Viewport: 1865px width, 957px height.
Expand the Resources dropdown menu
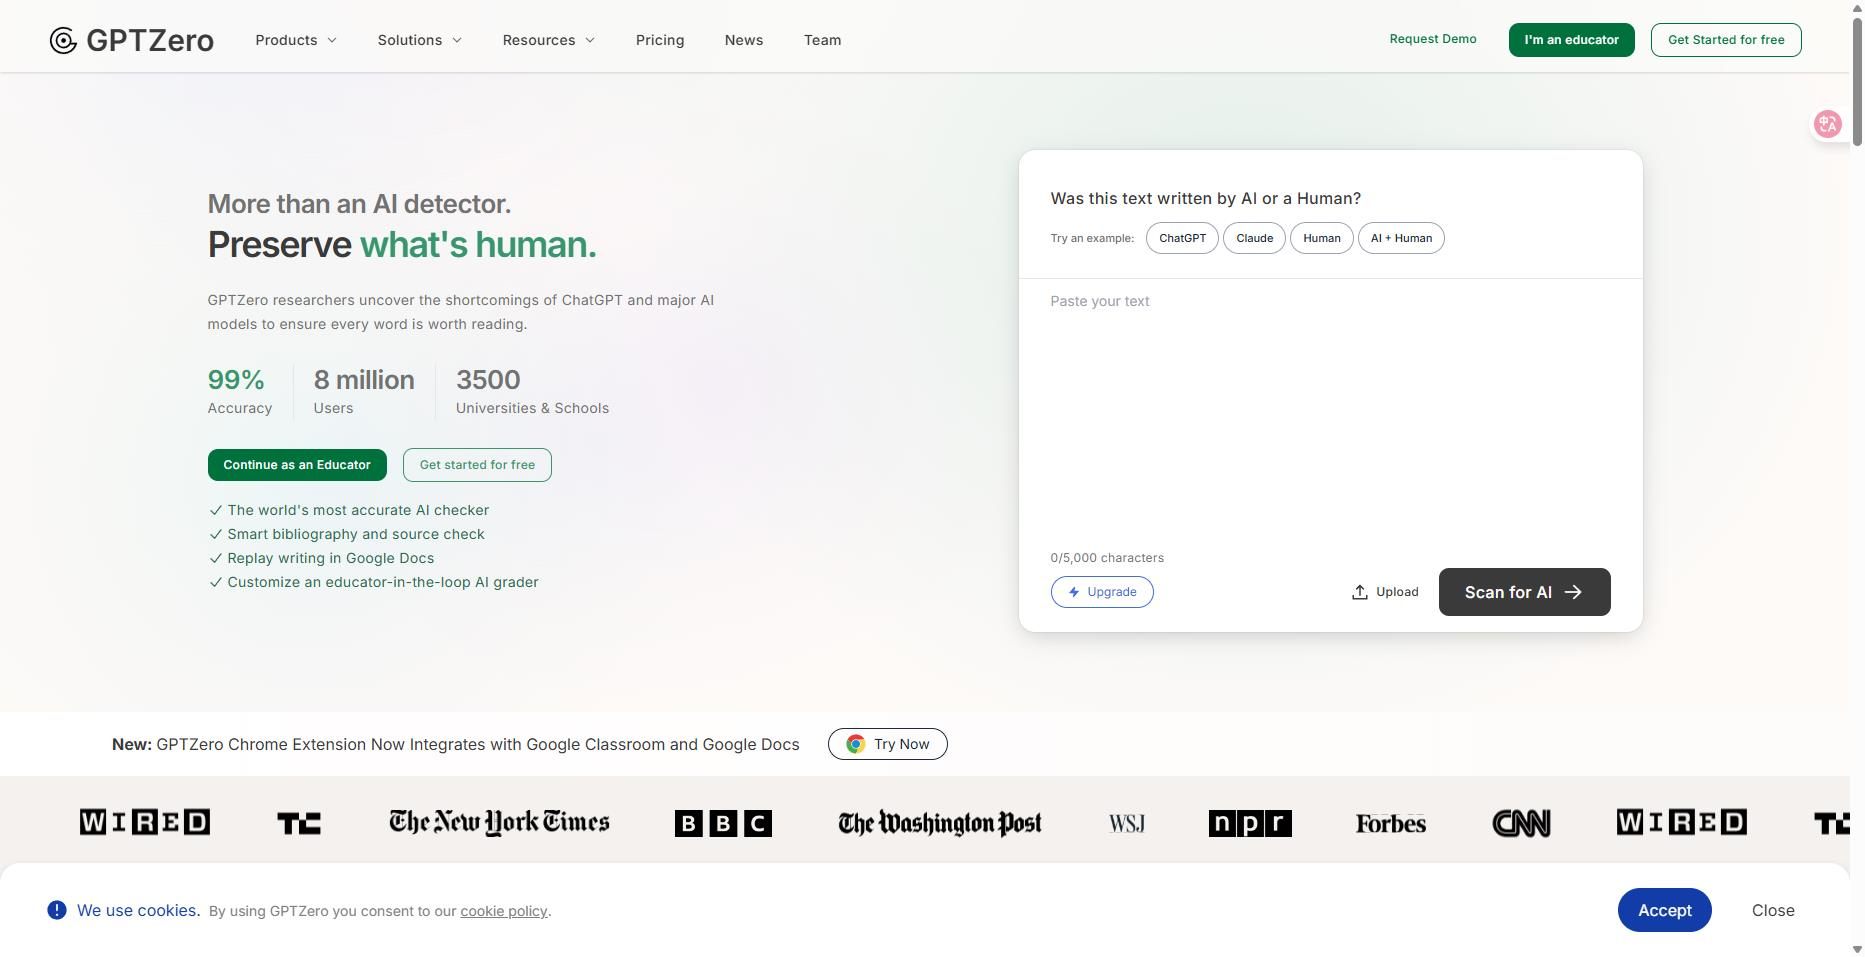(x=549, y=40)
